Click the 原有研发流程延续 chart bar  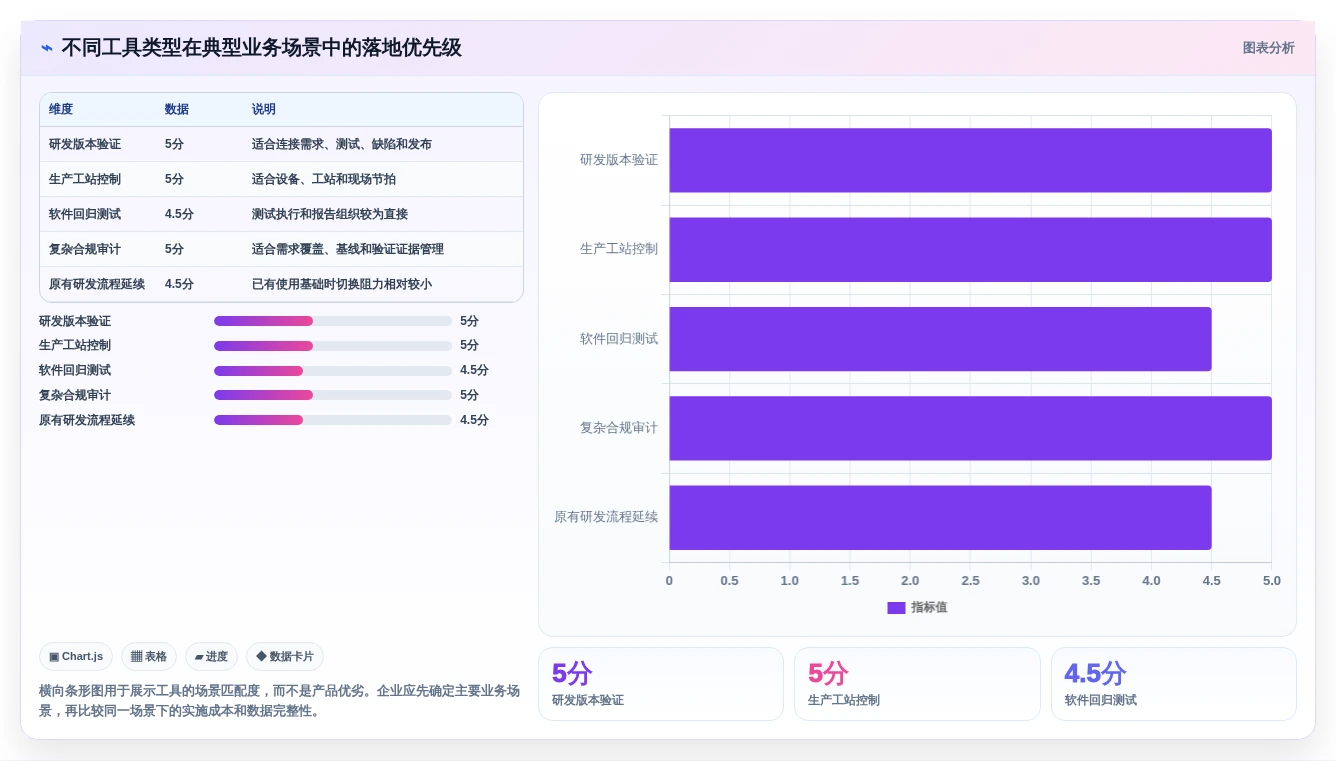940,517
